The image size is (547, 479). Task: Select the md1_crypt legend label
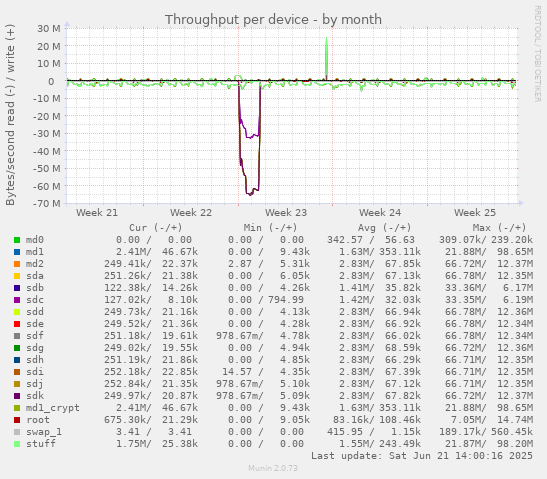point(53,408)
